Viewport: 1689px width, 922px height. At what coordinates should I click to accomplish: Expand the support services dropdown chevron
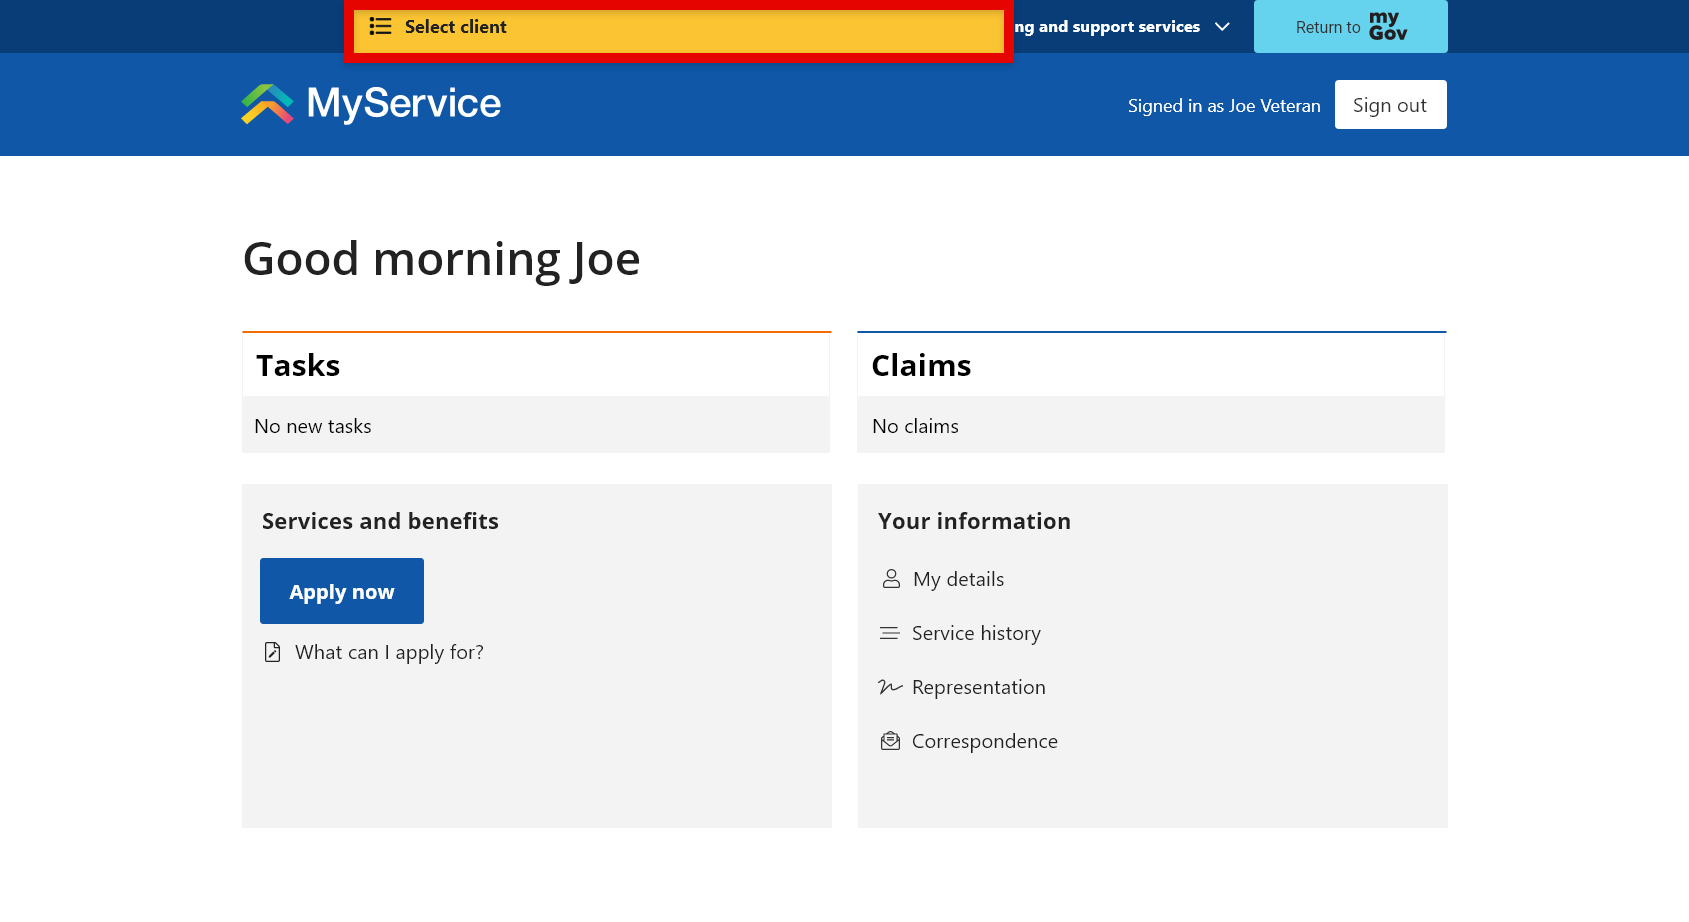[1222, 27]
